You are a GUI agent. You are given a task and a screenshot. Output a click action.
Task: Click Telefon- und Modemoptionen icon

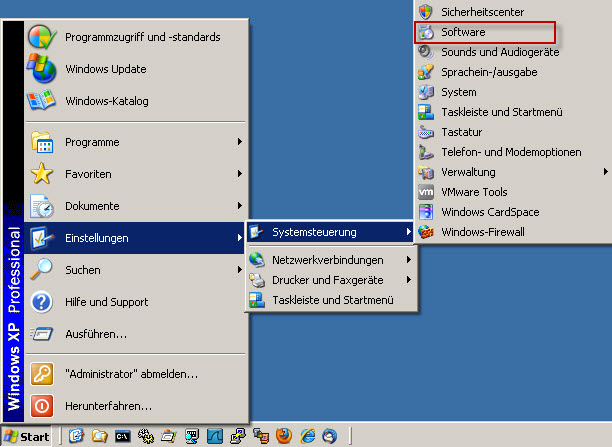coord(426,152)
